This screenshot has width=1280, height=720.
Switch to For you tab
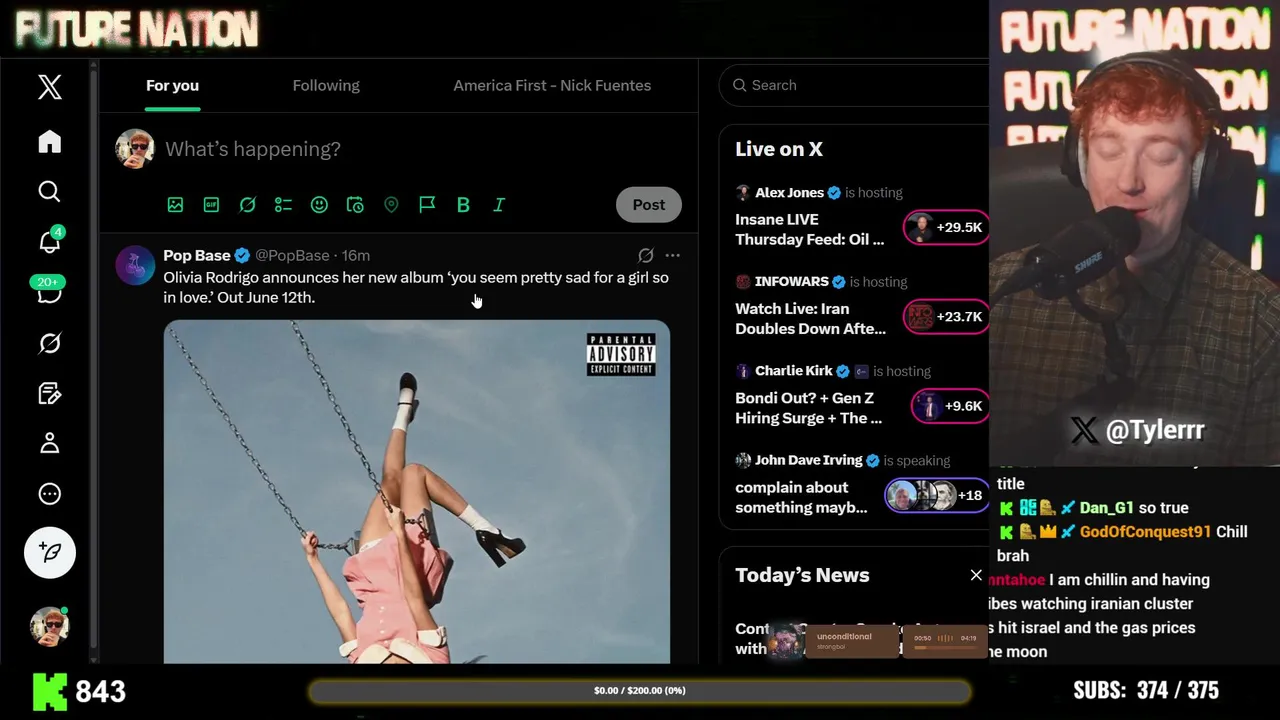172,85
